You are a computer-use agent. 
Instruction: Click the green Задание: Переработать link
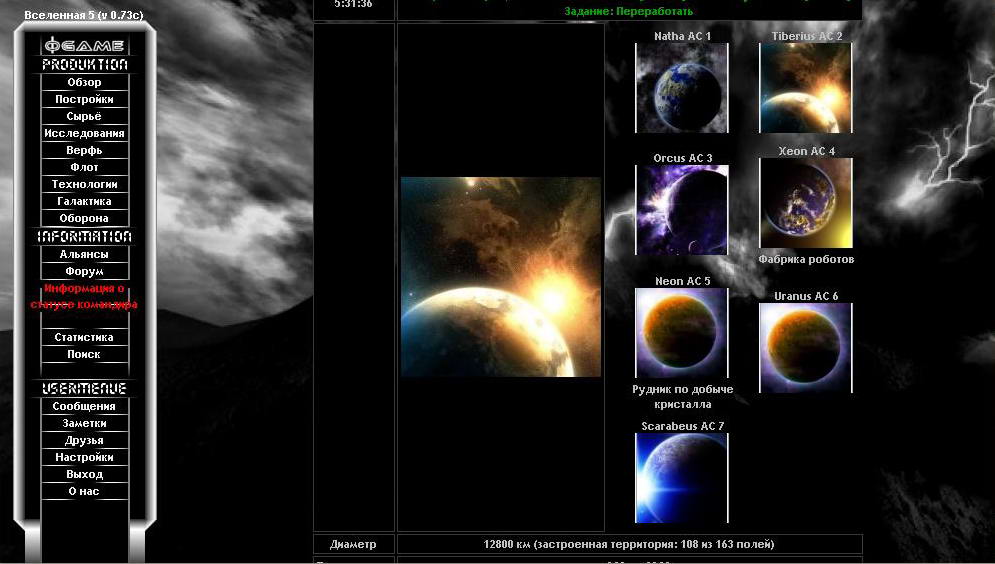(x=628, y=11)
